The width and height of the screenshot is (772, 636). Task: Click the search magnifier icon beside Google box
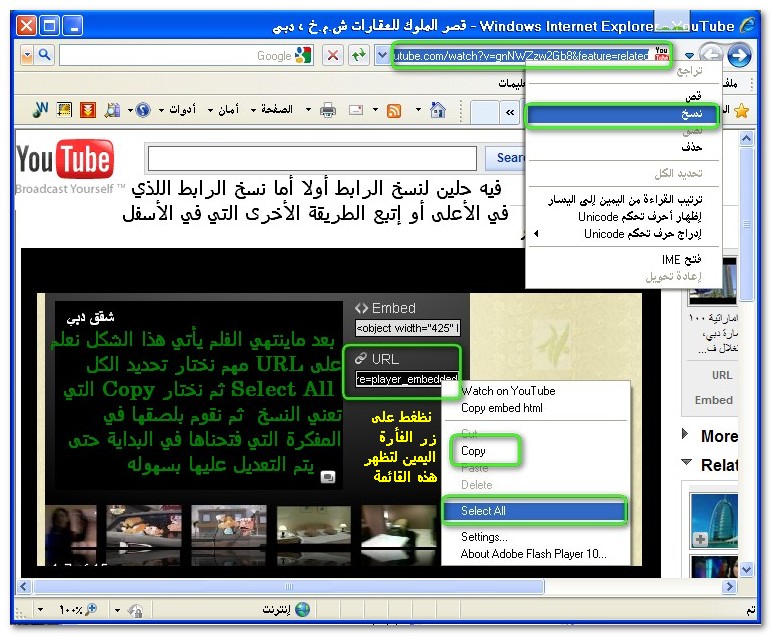[x=44, y=55]
